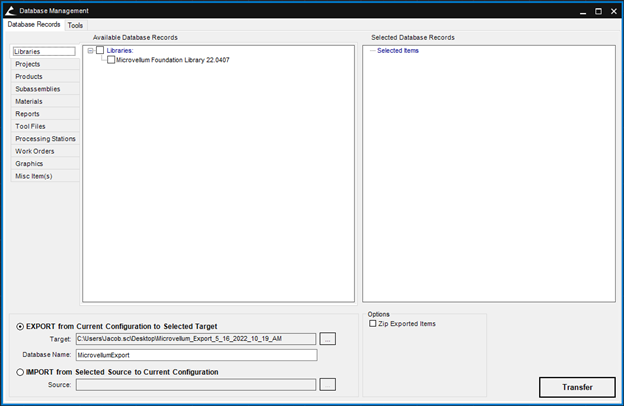This screenshot has height=406, width=624.
Task: Click the Database Management app icon in title bar
Action: (x=10, y=10)
